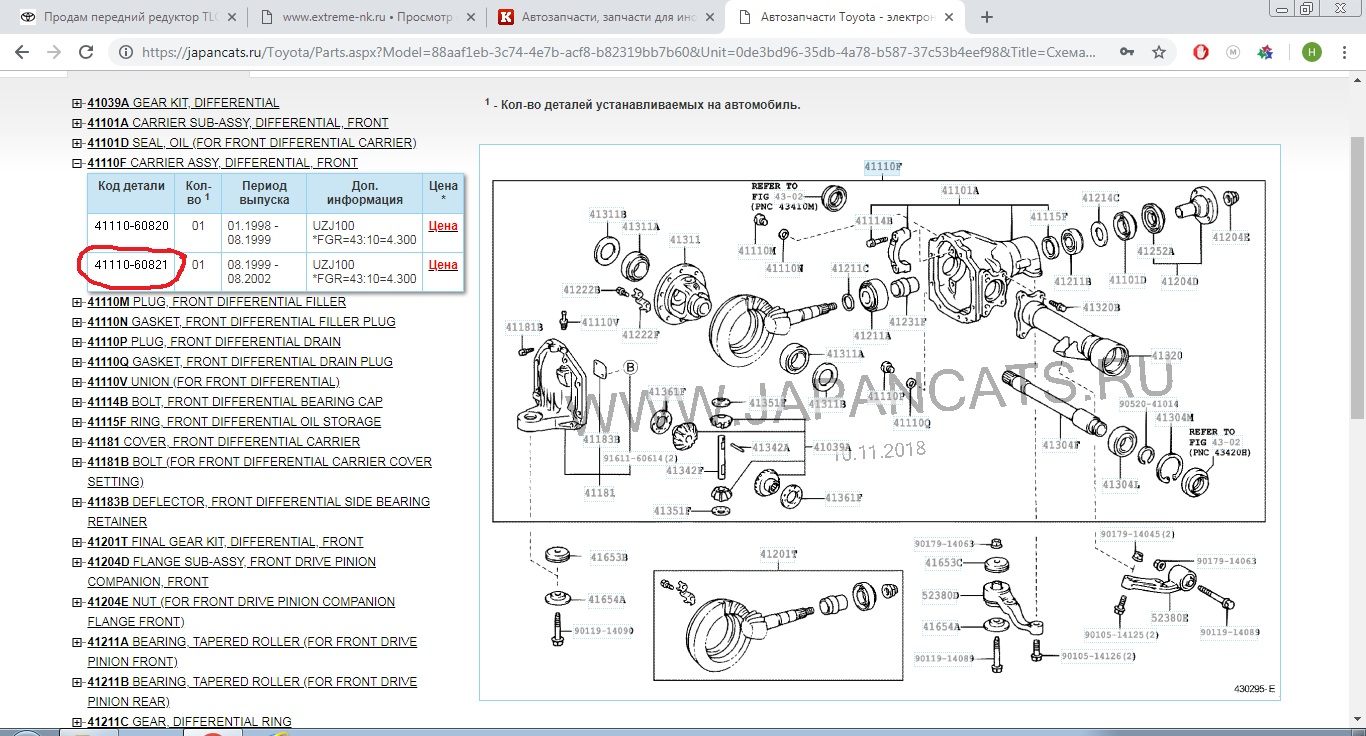Expand 41101D SEAL, OIL node
Screen dimensions: 1366x736
(77, 143)
